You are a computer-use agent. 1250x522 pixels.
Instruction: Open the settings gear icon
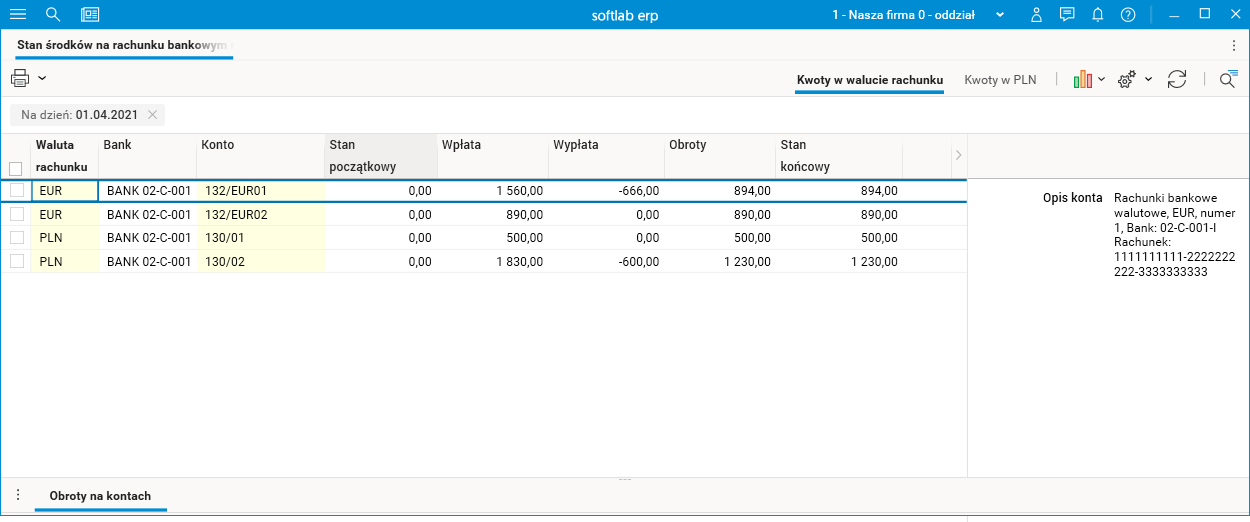1127,80
